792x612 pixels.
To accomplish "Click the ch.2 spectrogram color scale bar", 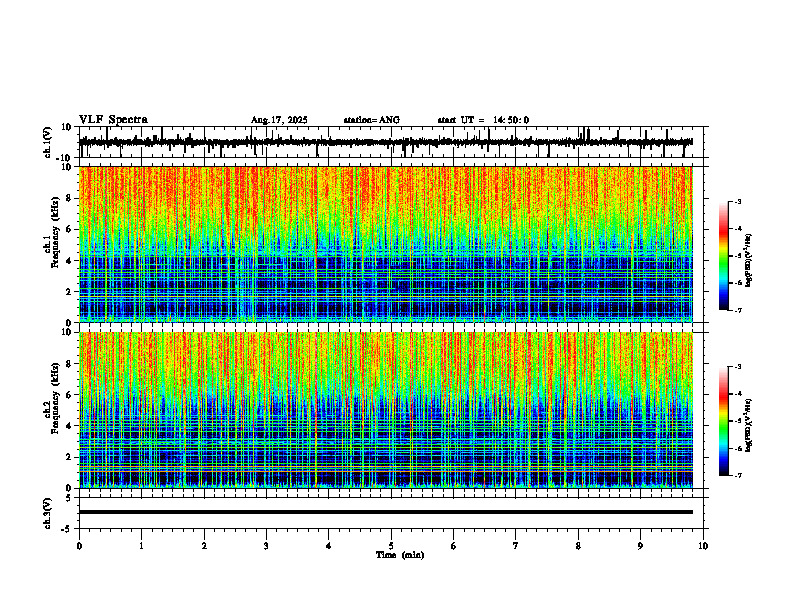I will 724,421.
